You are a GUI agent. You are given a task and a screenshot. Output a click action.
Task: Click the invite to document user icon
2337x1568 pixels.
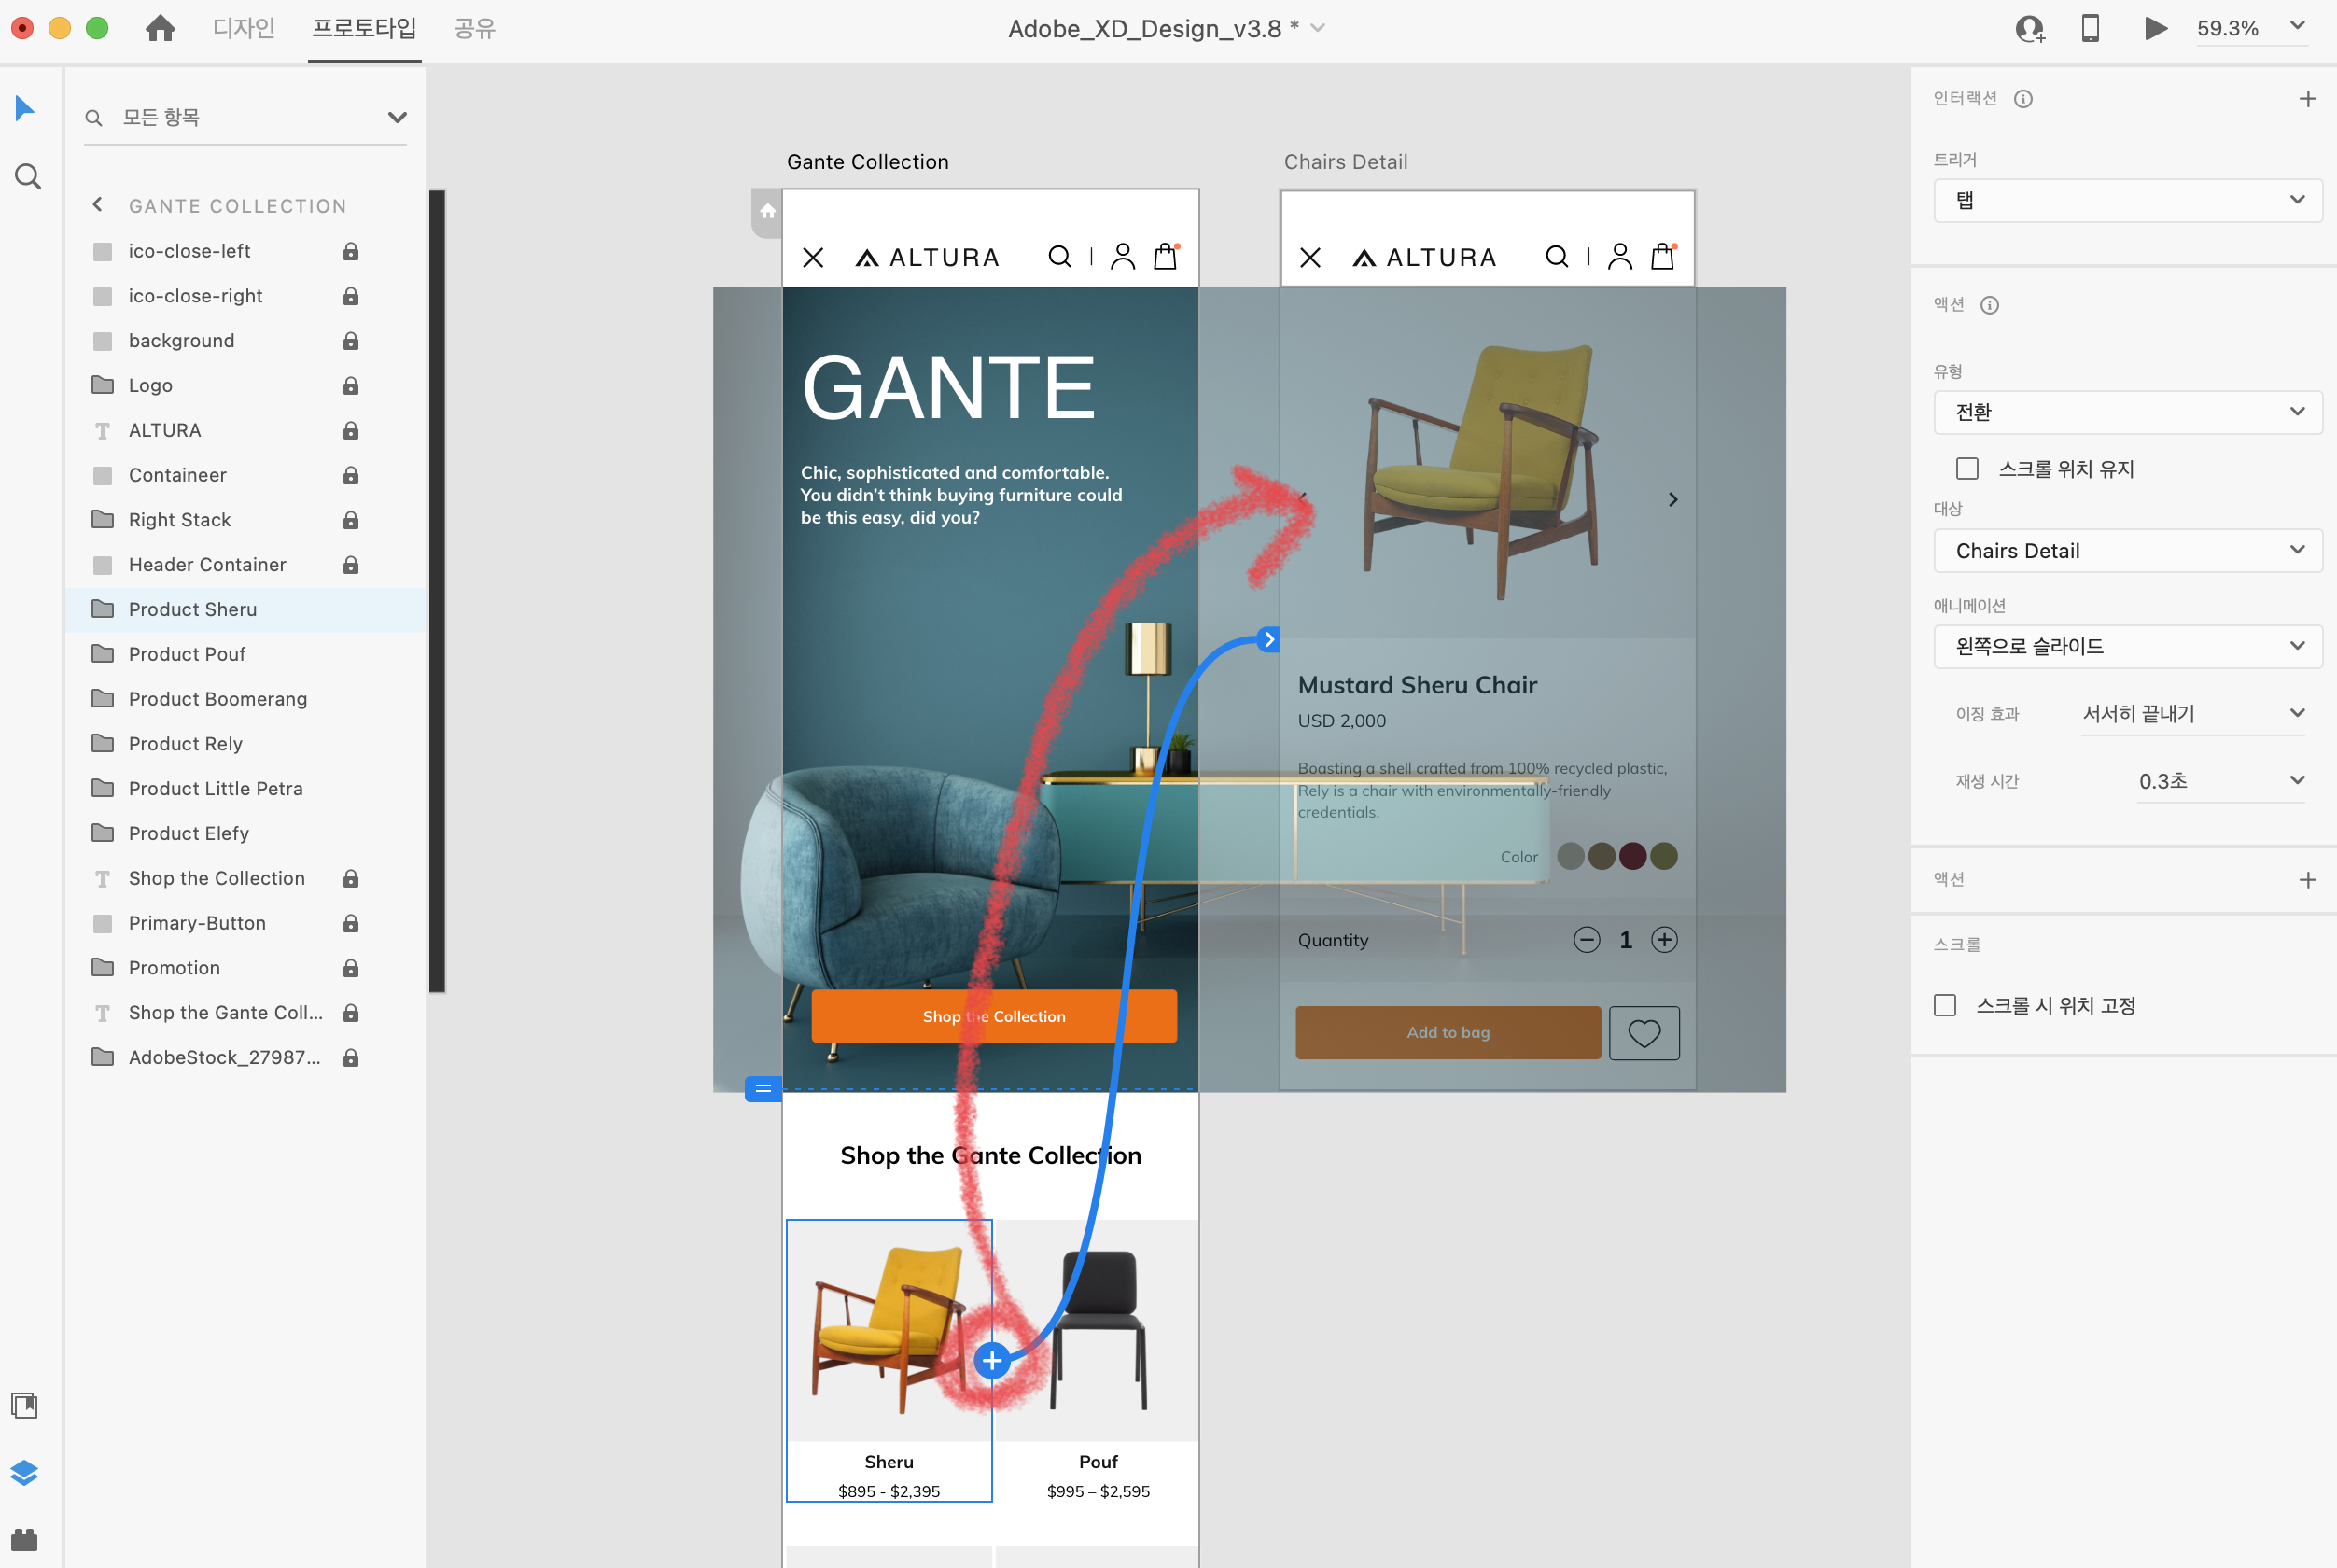pos(2029,28)
